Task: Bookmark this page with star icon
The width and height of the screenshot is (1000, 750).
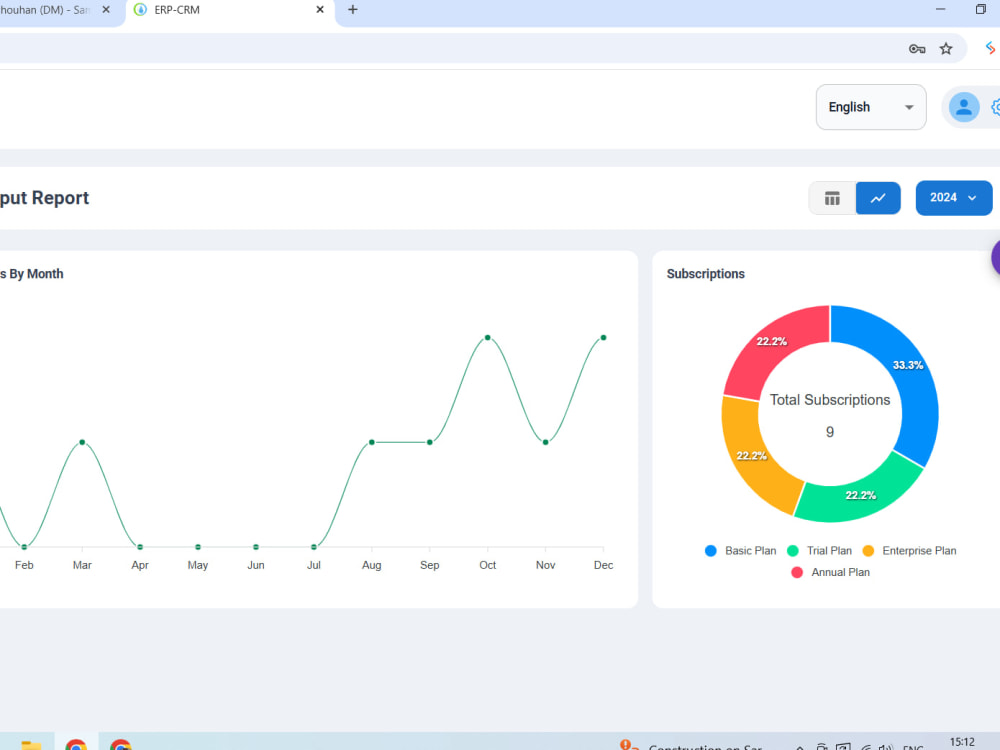Action: [x=946, y=48]
